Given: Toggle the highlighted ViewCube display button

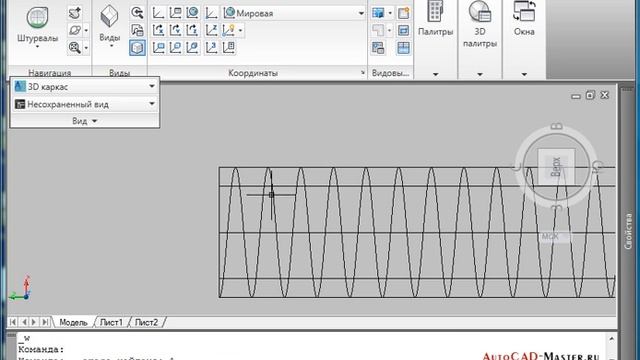Looking at the screenshot, I should pos(137,48).
